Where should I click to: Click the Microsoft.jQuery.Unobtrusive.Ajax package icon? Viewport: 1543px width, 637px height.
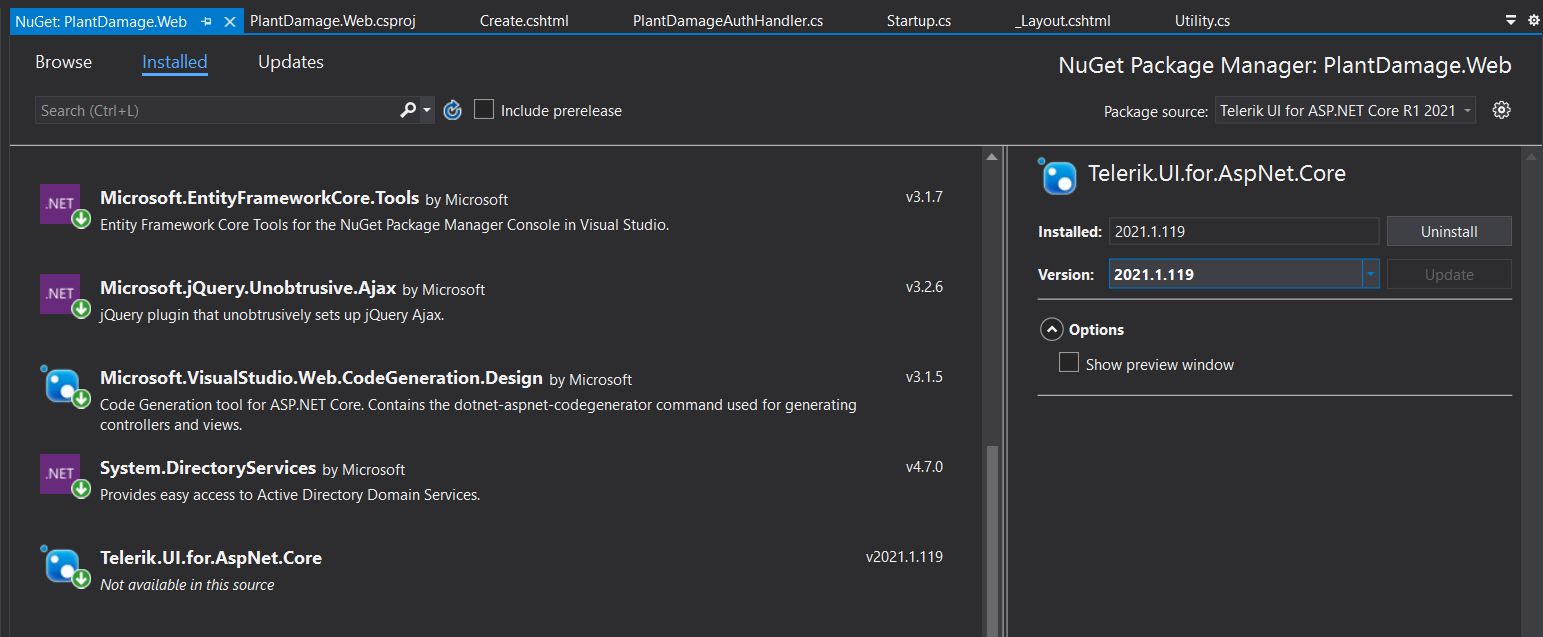(x=60, y=294)
